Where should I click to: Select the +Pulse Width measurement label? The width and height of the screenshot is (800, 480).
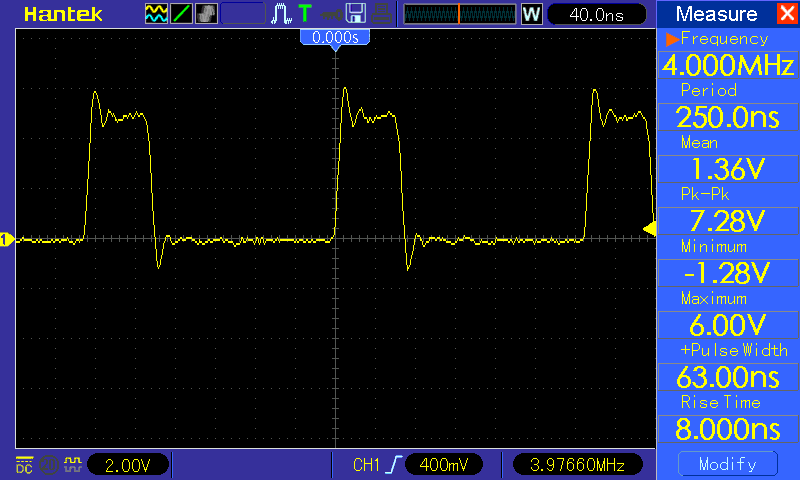(734, 350)
